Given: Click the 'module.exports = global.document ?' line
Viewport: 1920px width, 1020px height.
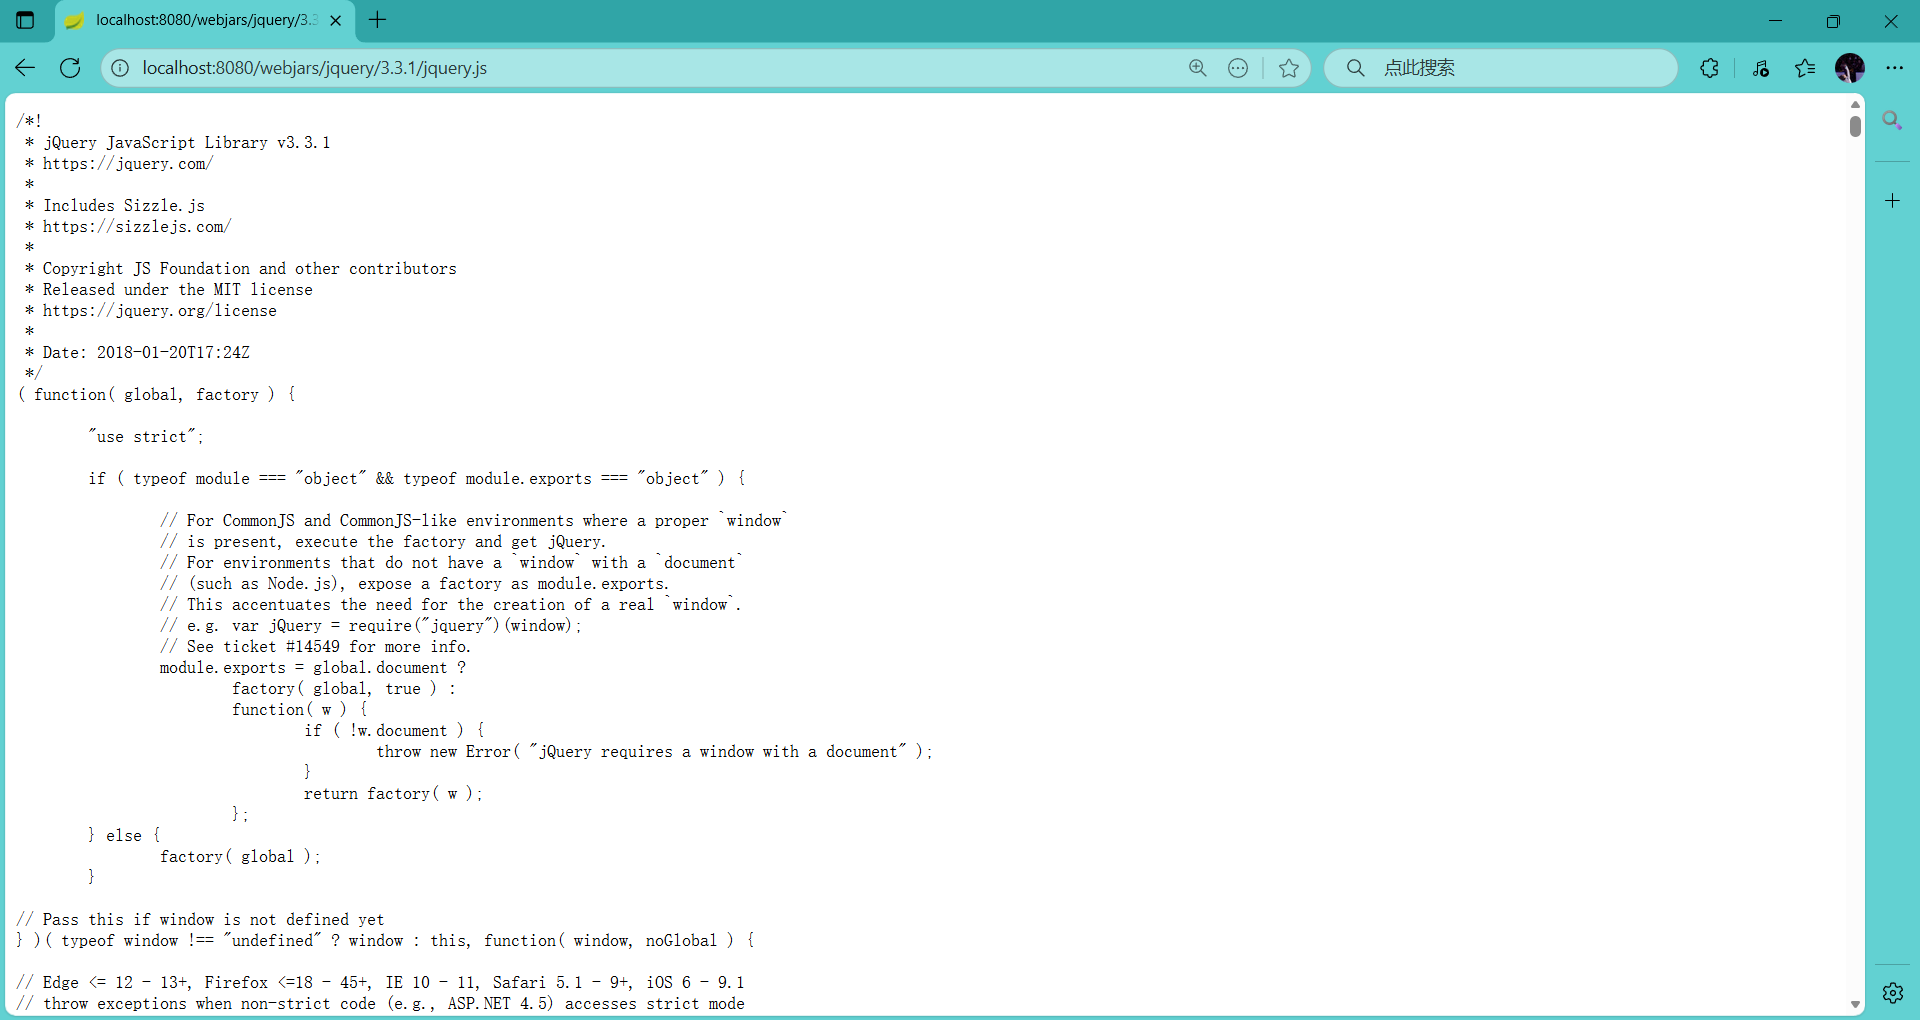Looking at the screenshot, I should click(x=313, y=667).
